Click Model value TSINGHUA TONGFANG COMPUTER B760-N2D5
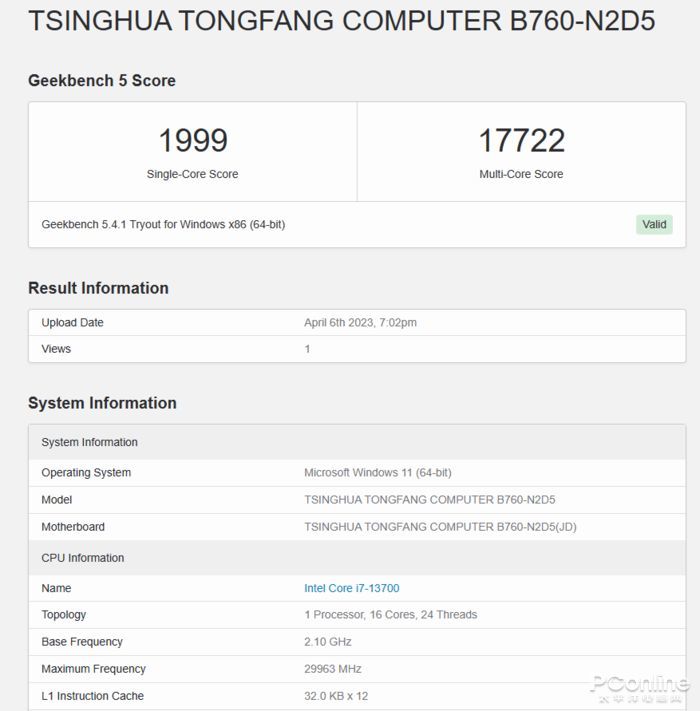This screenshot has width=700, height=711. click(429, 500)
